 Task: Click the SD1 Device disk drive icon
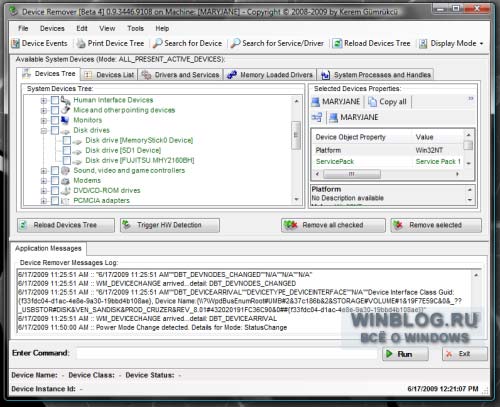pyautogui.click(x=77, y=151)
